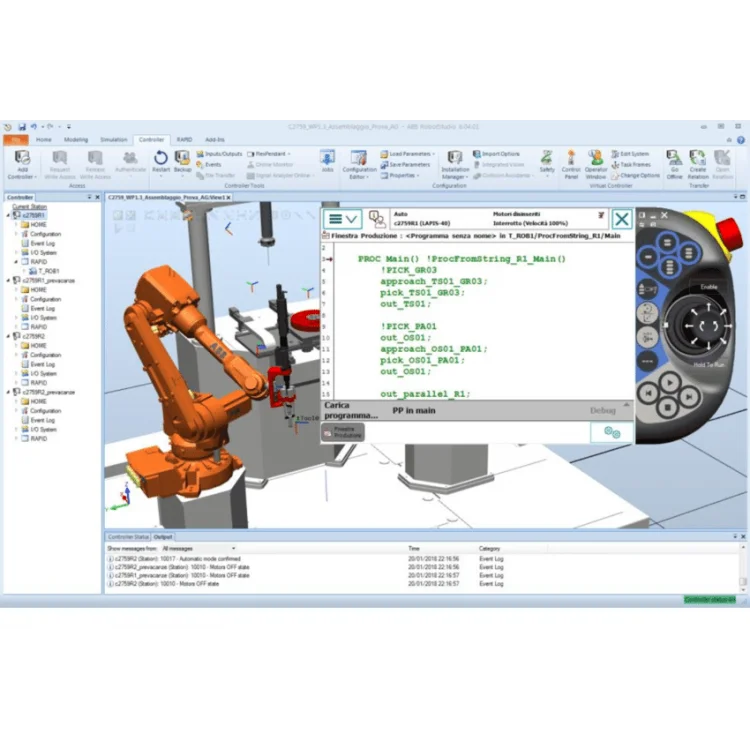Close the FlexPendant production window
Screen dimensions: 750x750
click(x=622, y=220)
